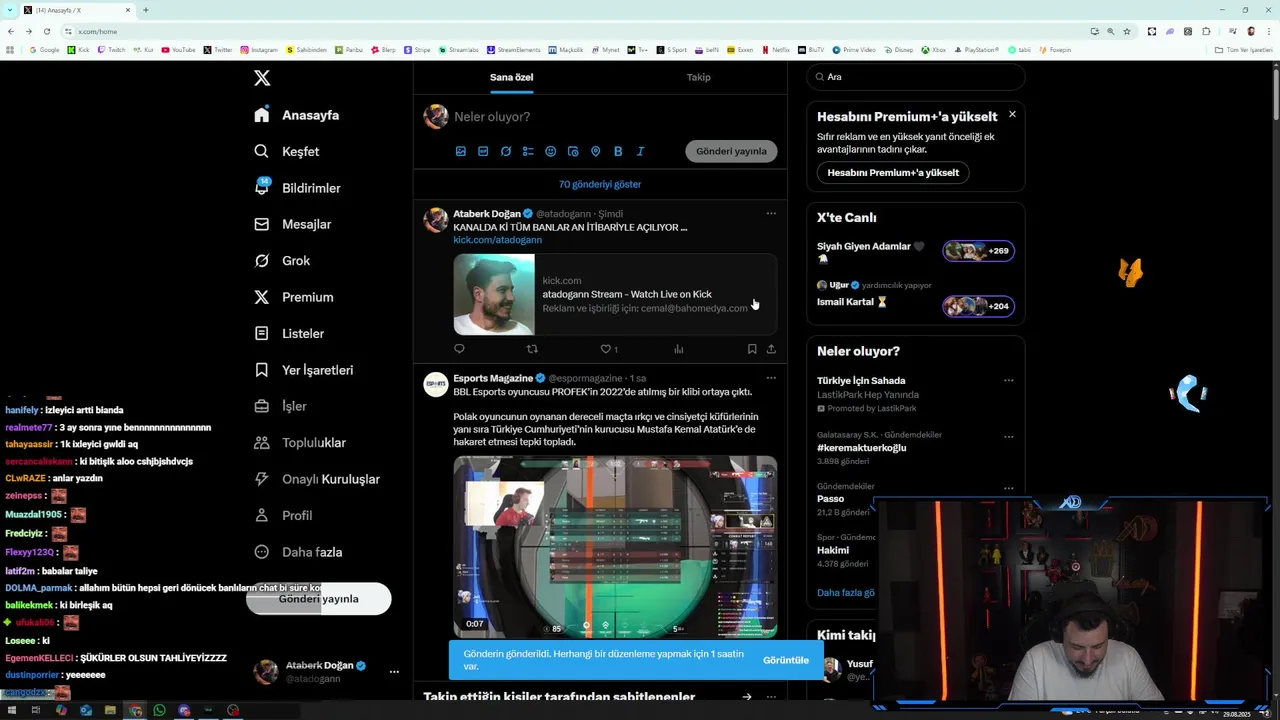Open Windows Start menu
Viewport: 1280px width, 720px height.
click(x=12, y=710)
